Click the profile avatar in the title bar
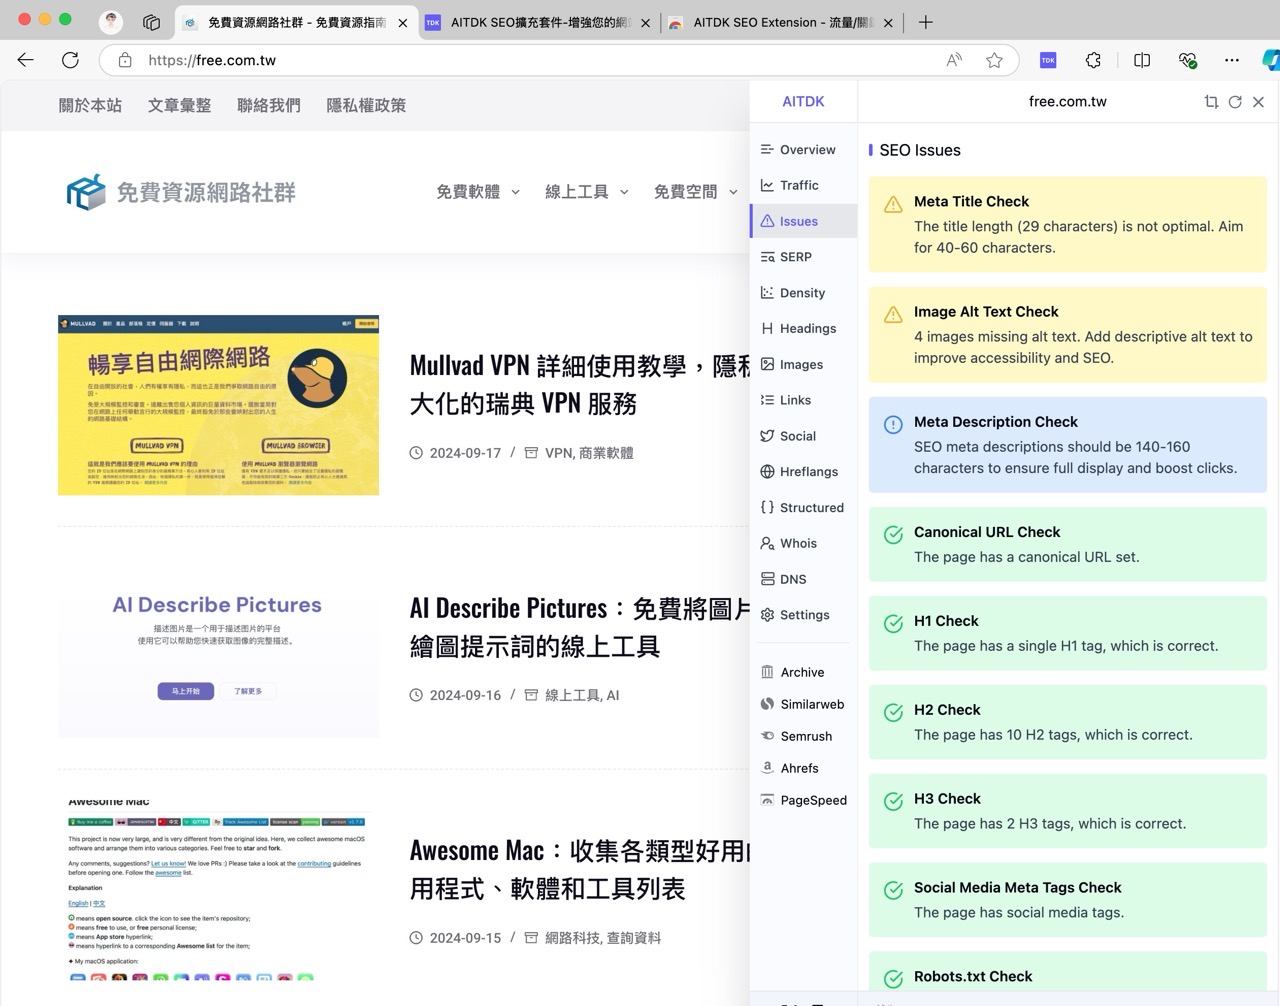Image resolution: width=1280 pixels, height=1006 pixels. pos(111,22)
